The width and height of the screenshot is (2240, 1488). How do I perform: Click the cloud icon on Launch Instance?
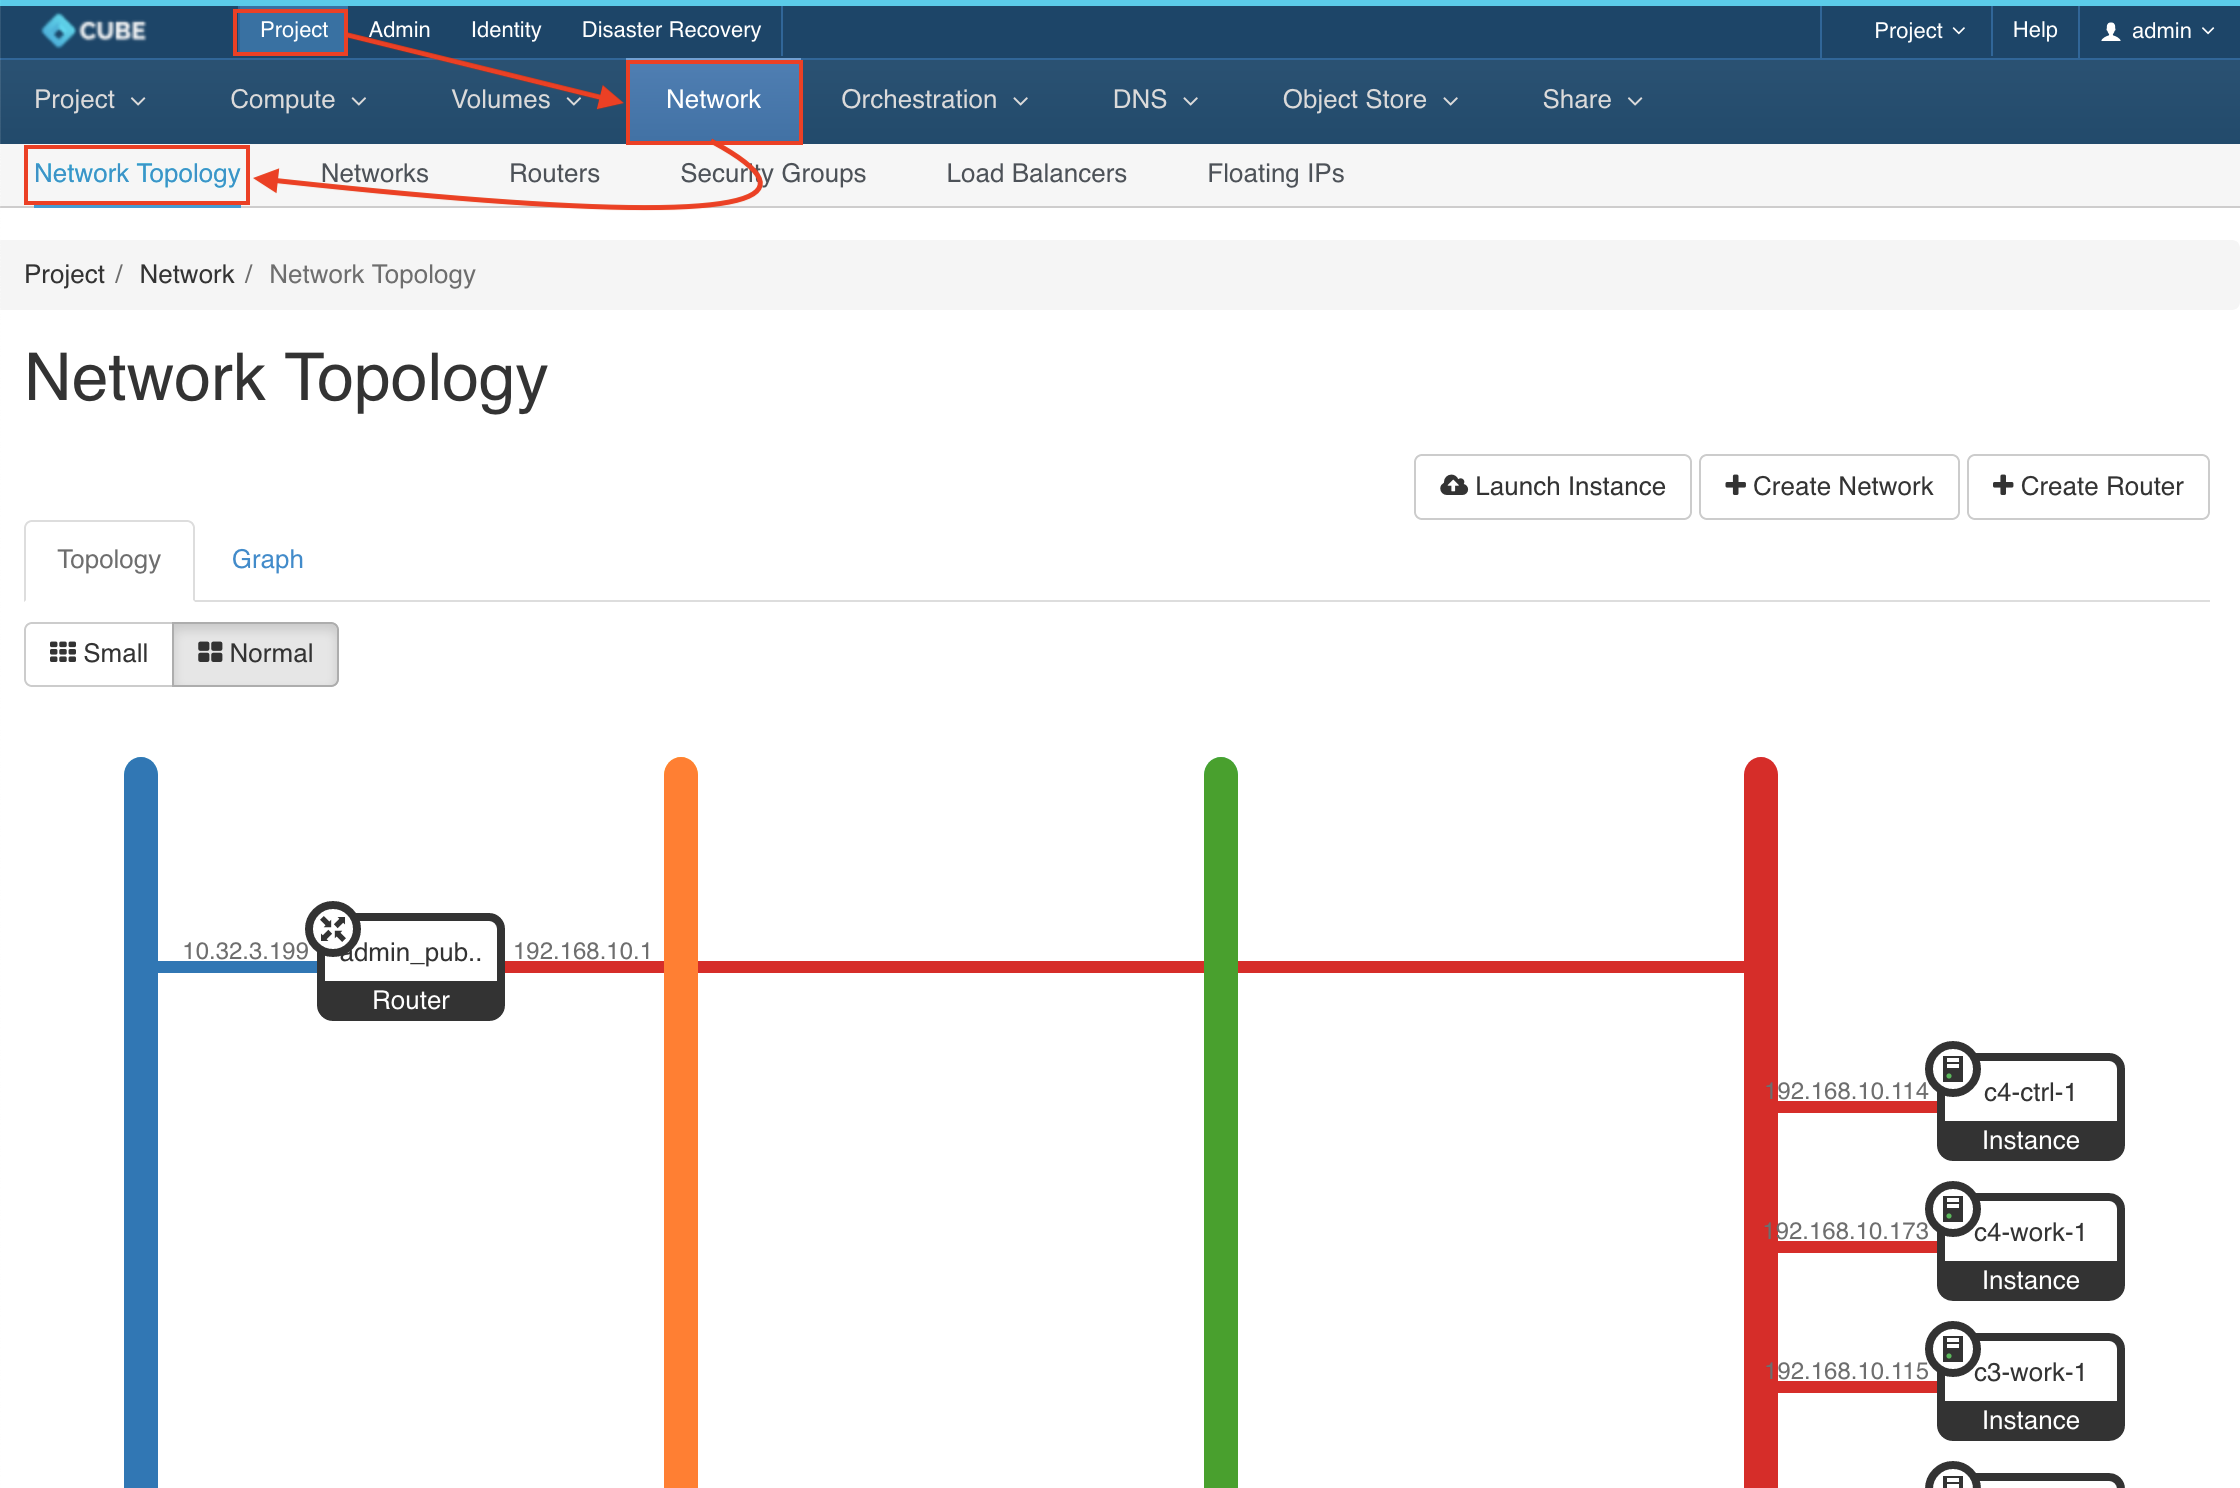pyautogui.click(x=1454, y=486)
